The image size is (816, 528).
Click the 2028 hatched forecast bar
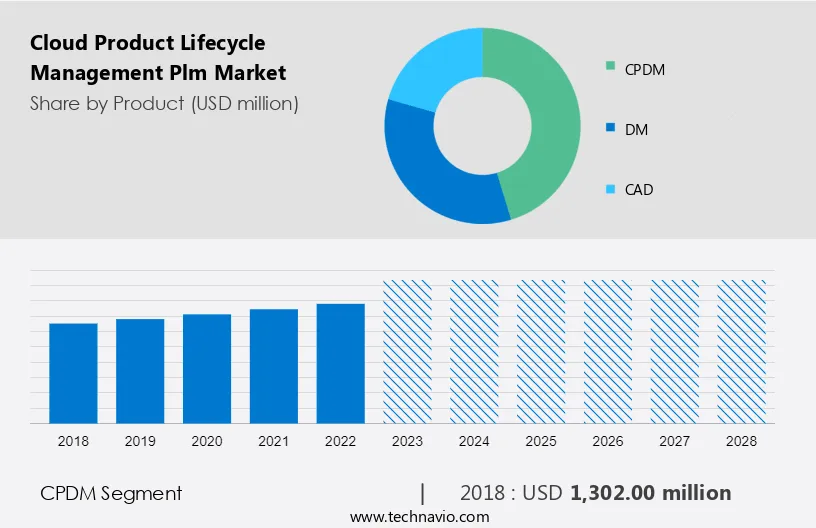[x=742, y=351]
